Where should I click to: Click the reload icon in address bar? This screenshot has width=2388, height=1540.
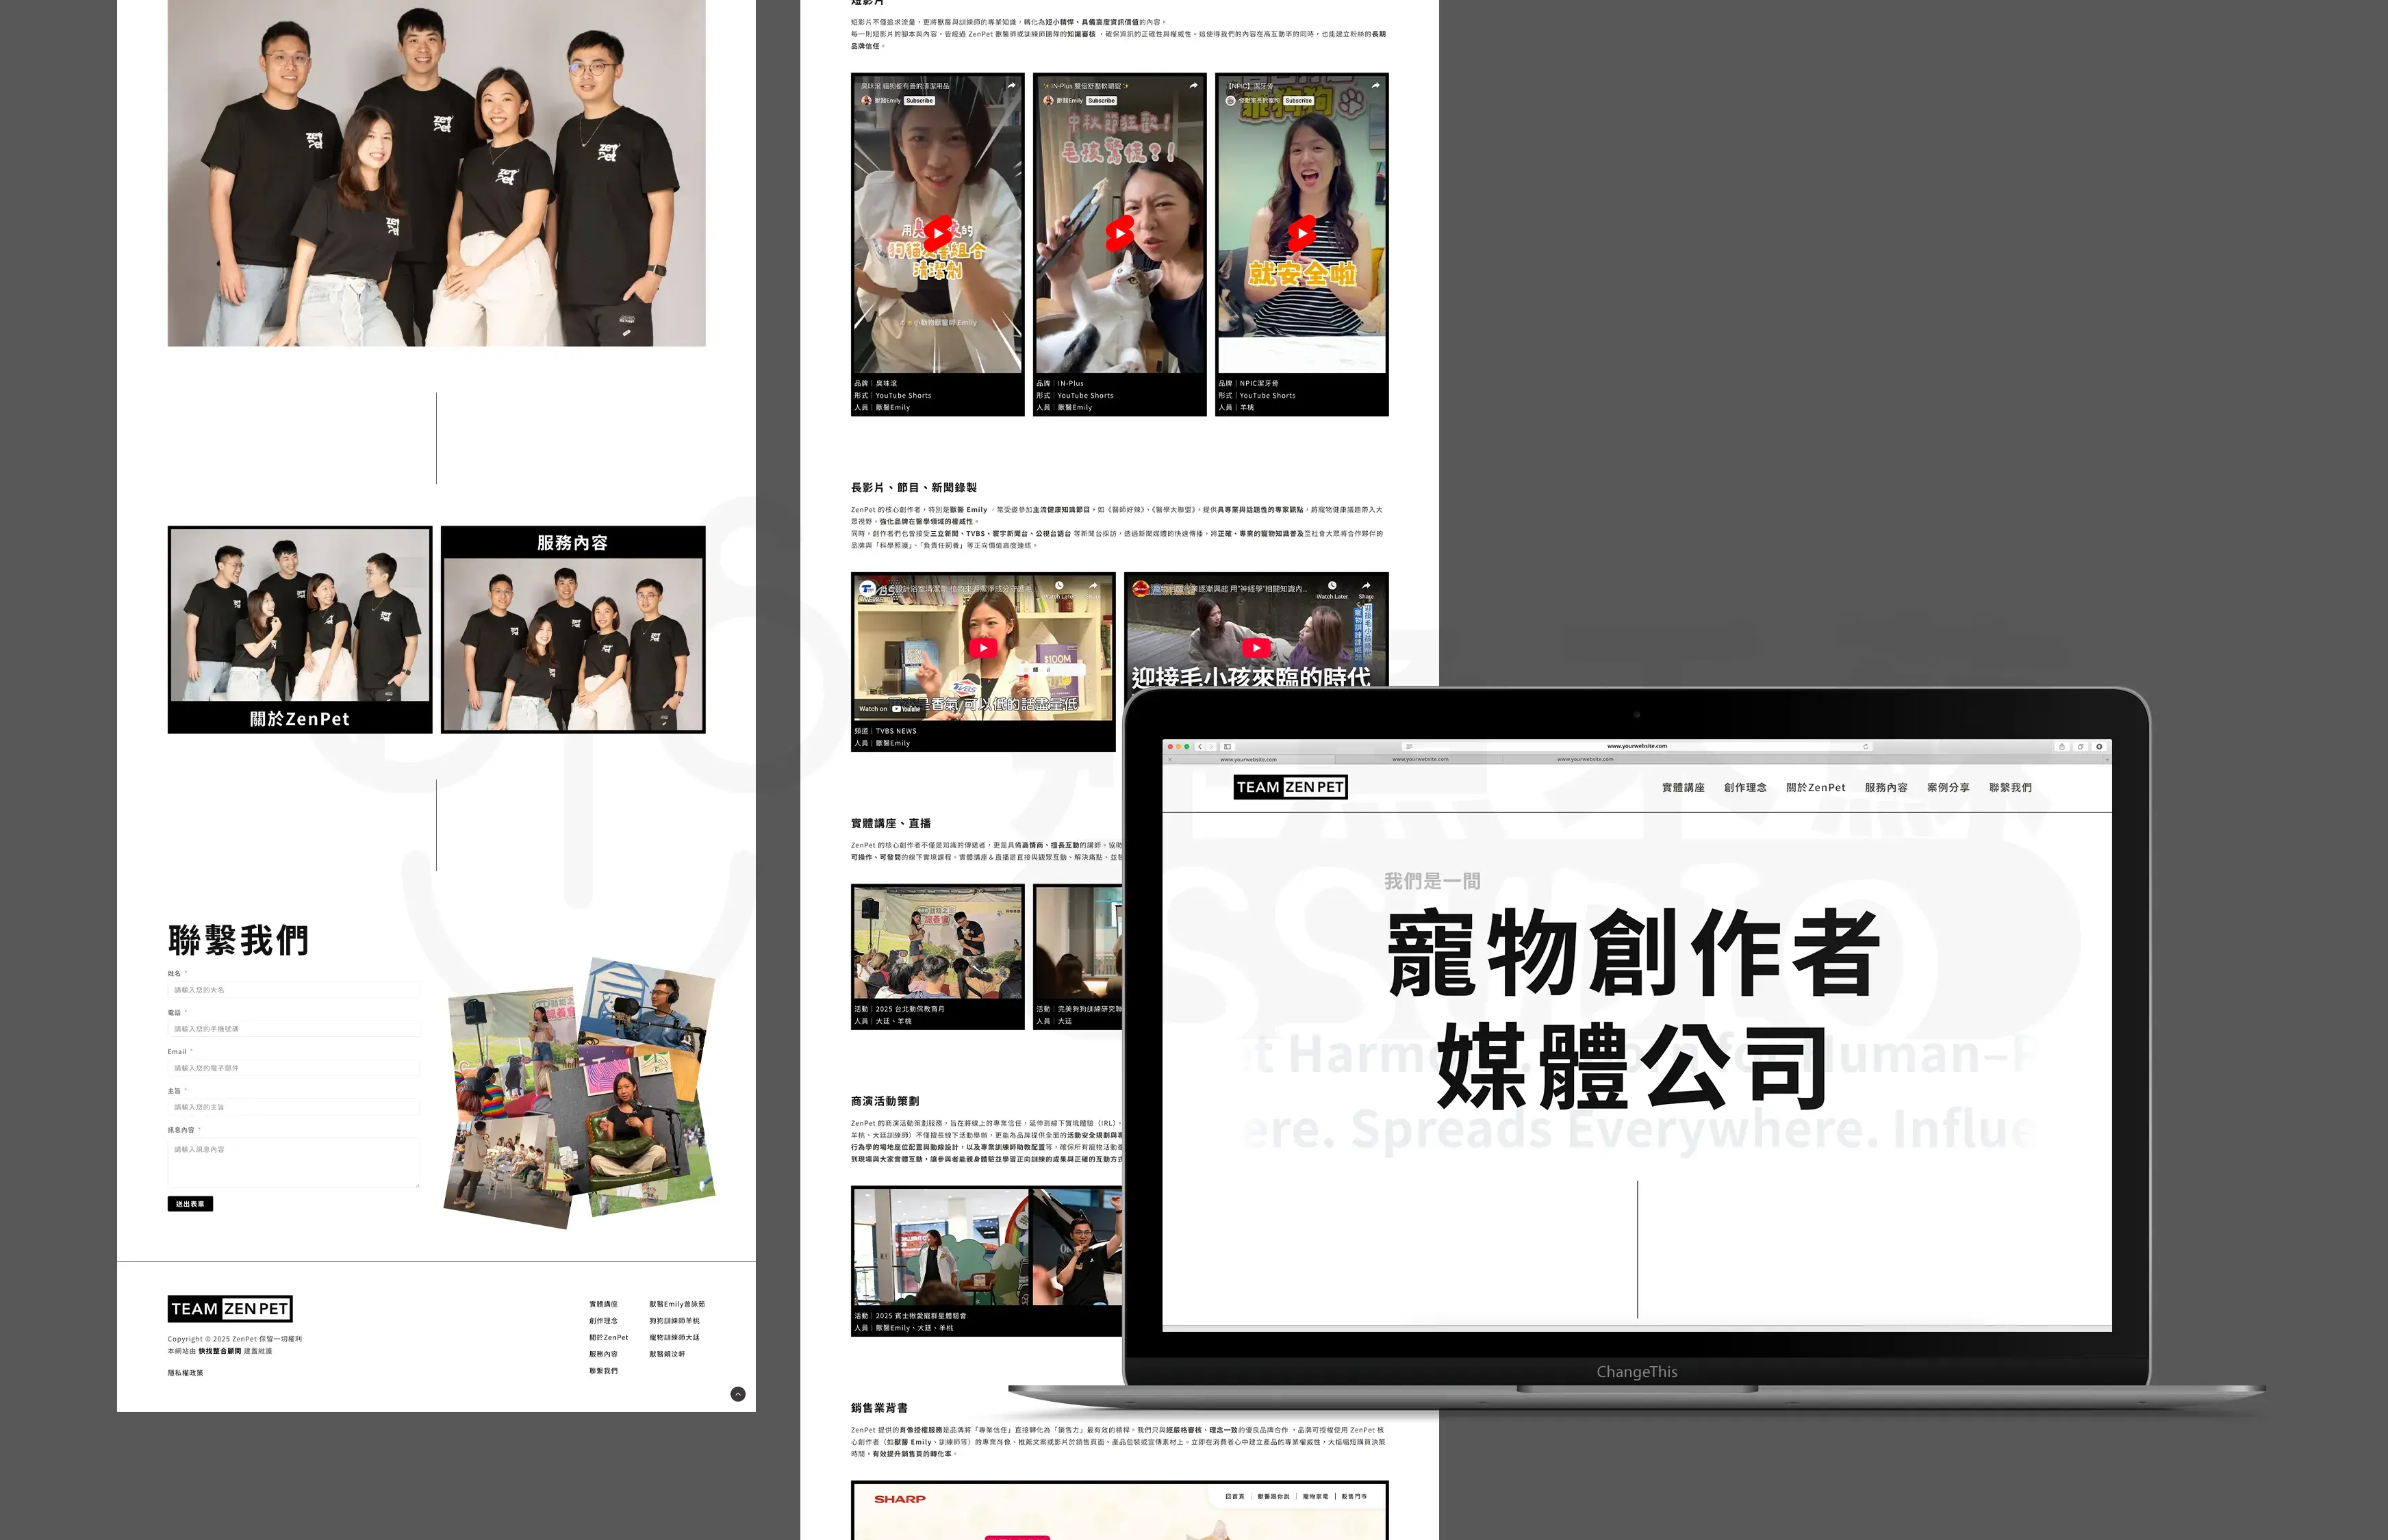[1866, 747]
